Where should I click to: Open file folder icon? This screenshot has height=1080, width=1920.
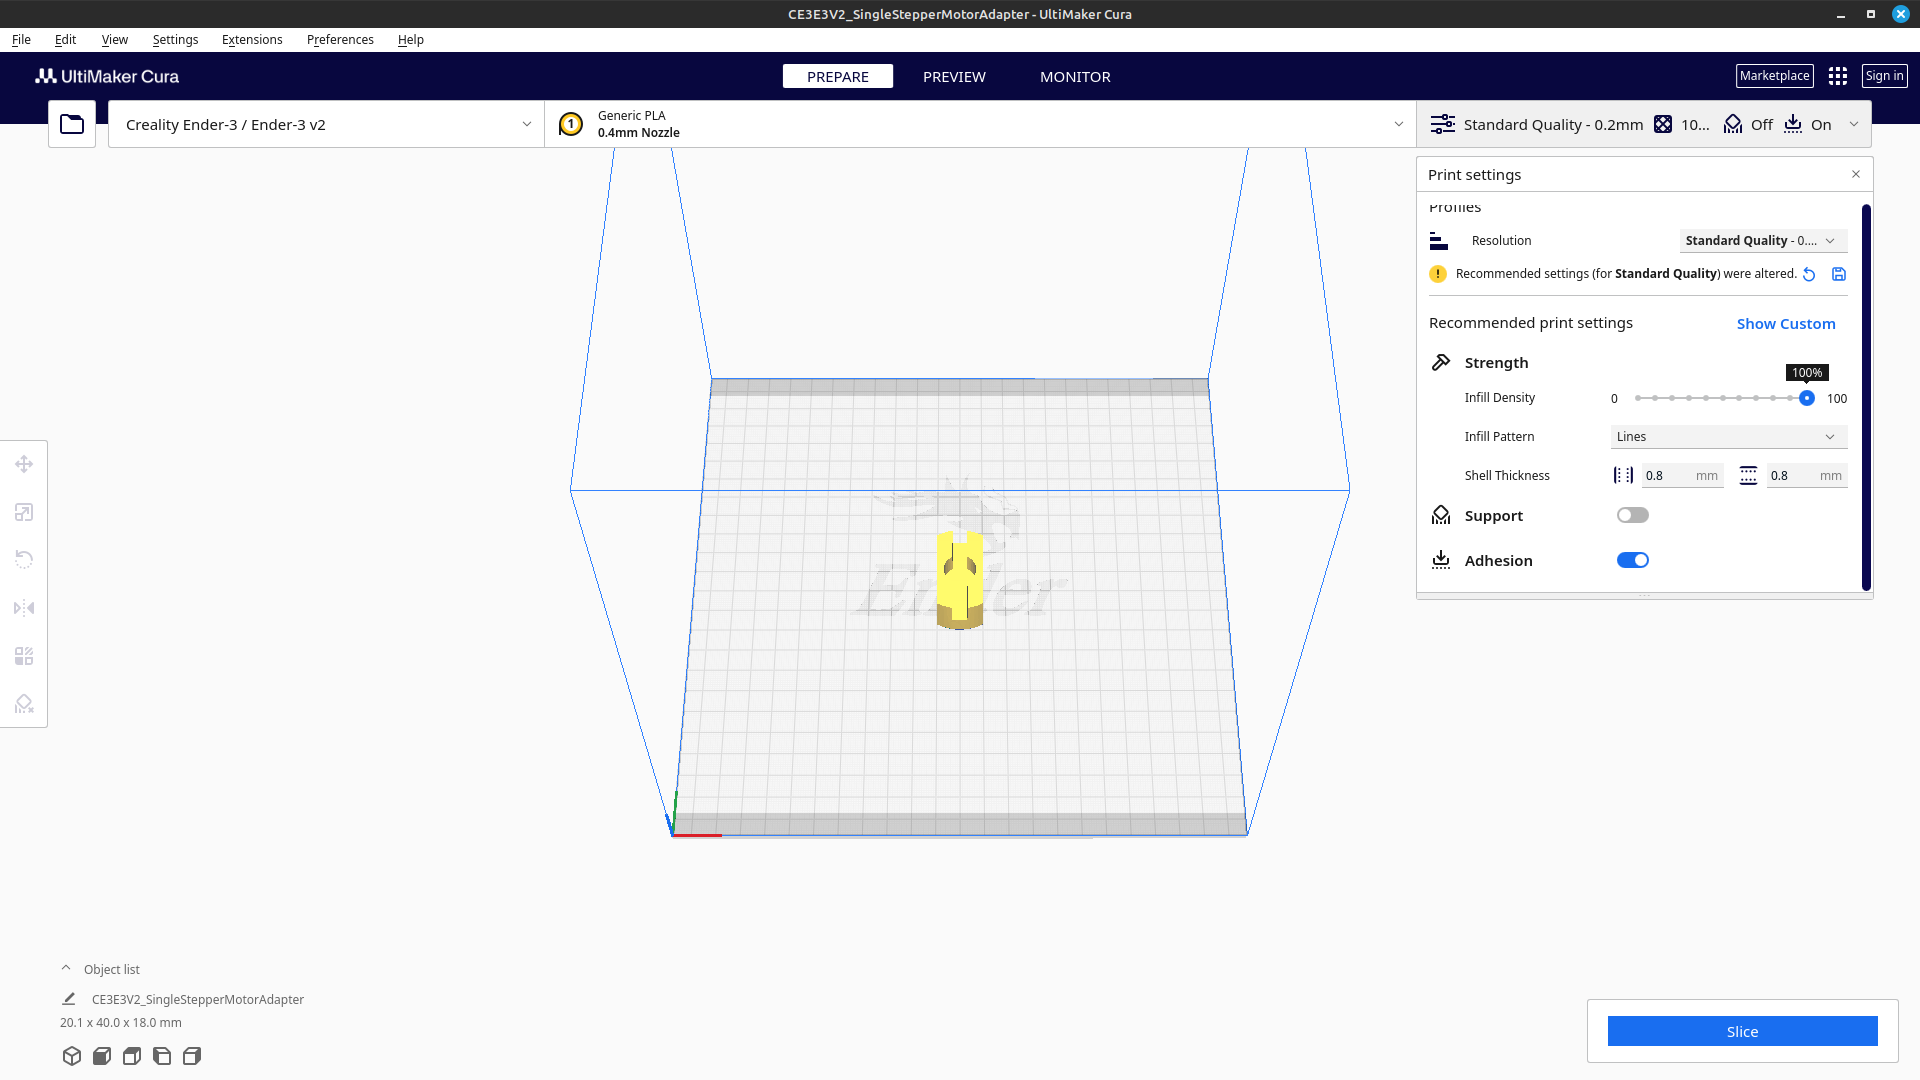(72, 124)
